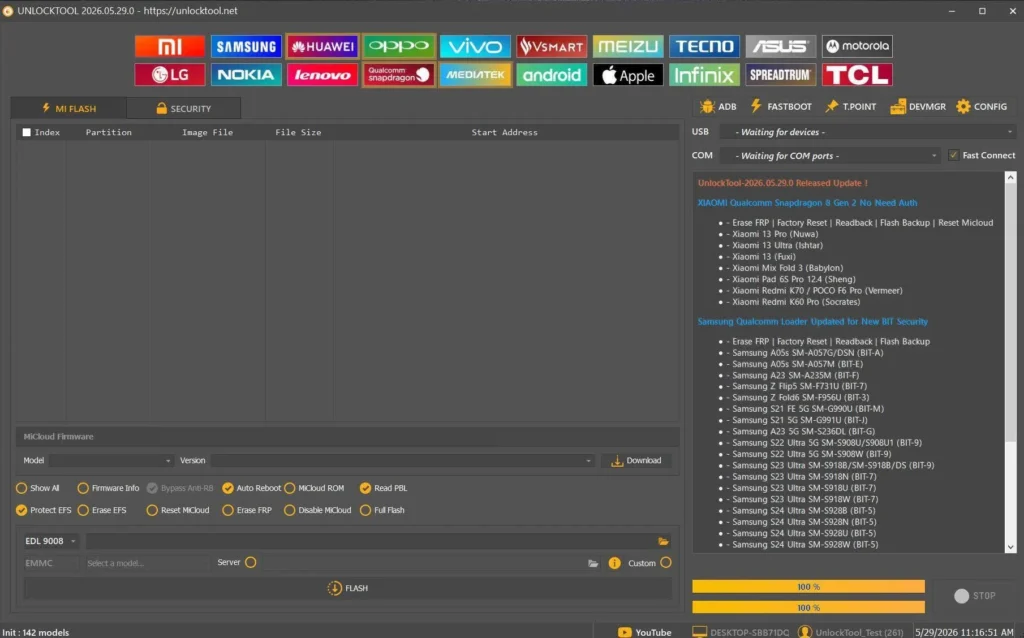Expand the USB devices dropdown

coord(867,132)
